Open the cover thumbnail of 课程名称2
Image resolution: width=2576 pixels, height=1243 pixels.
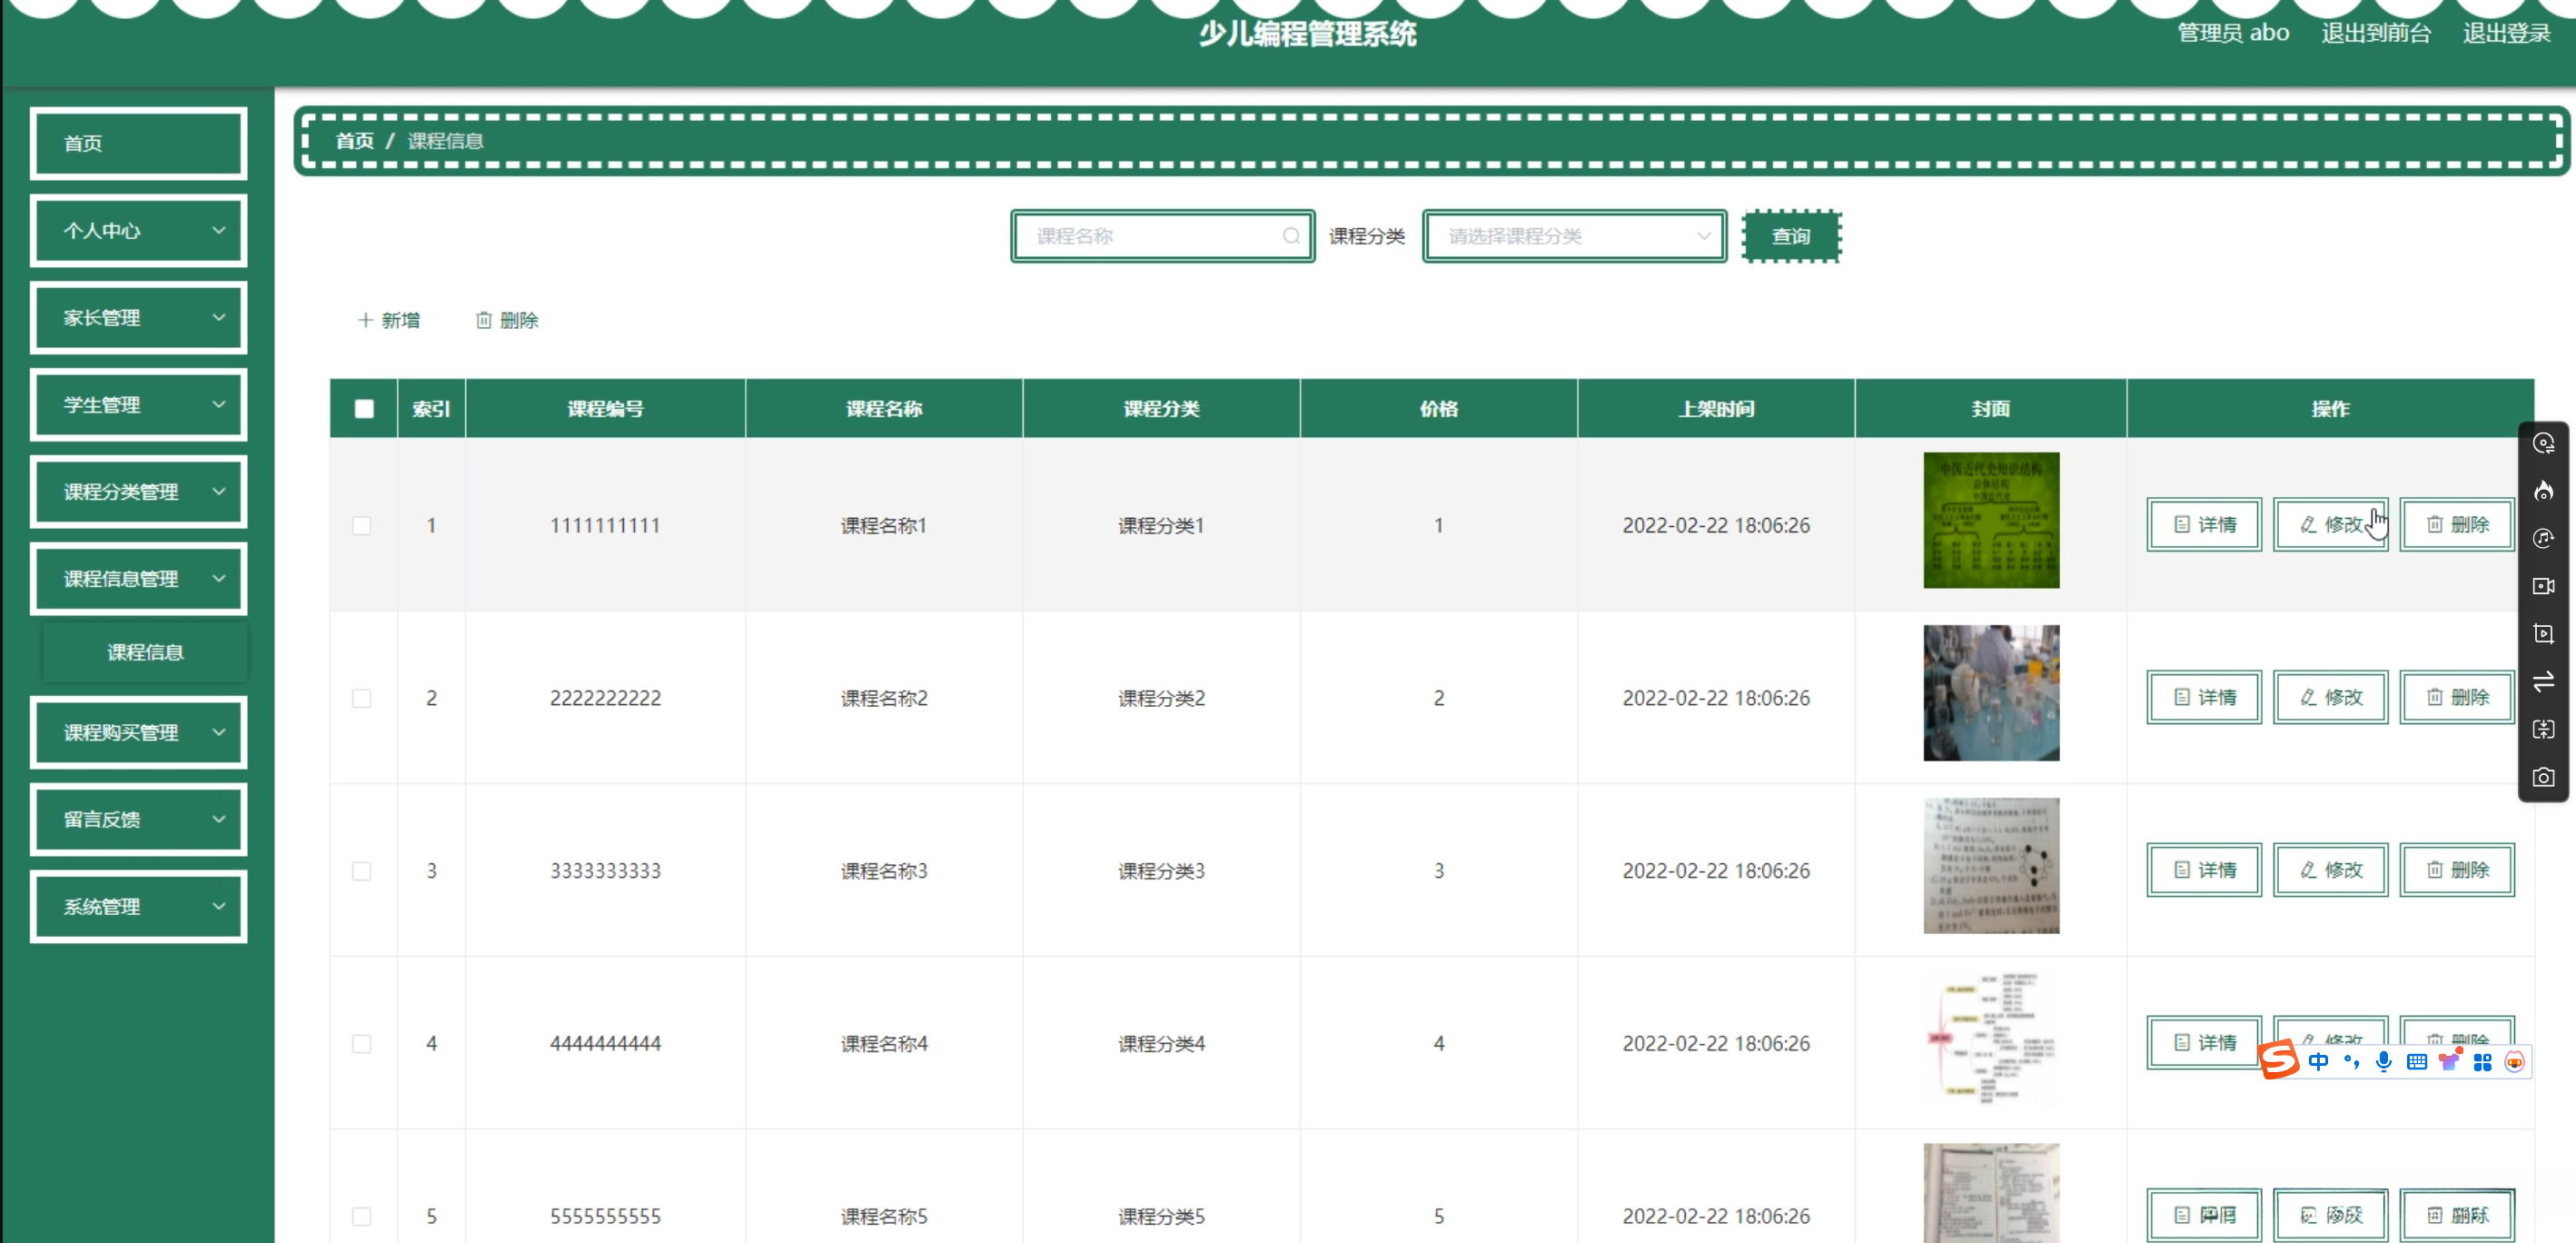[x=1990, y=693]
